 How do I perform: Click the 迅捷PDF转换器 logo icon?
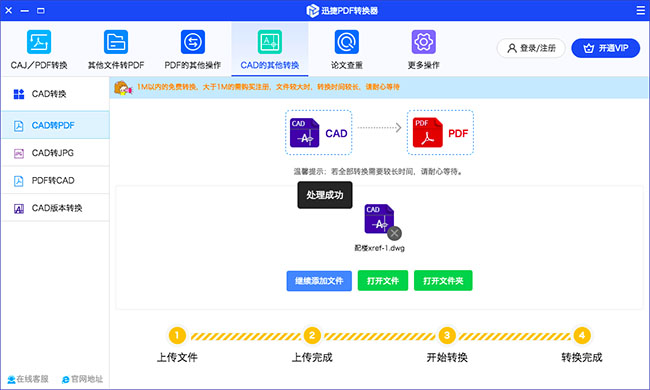point(312,11)
